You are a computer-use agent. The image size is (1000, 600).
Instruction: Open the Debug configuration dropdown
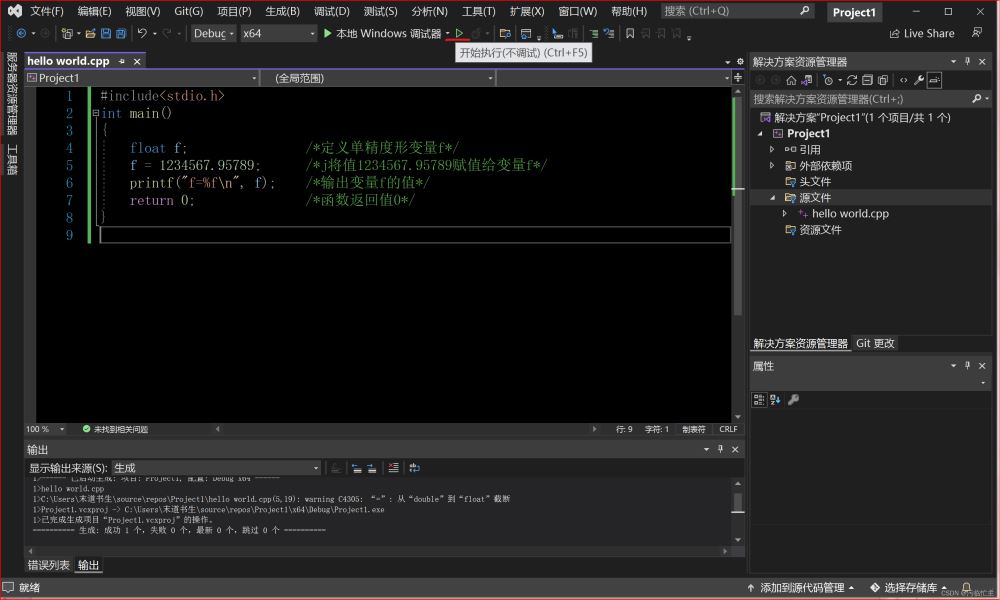tap(213, 33)
